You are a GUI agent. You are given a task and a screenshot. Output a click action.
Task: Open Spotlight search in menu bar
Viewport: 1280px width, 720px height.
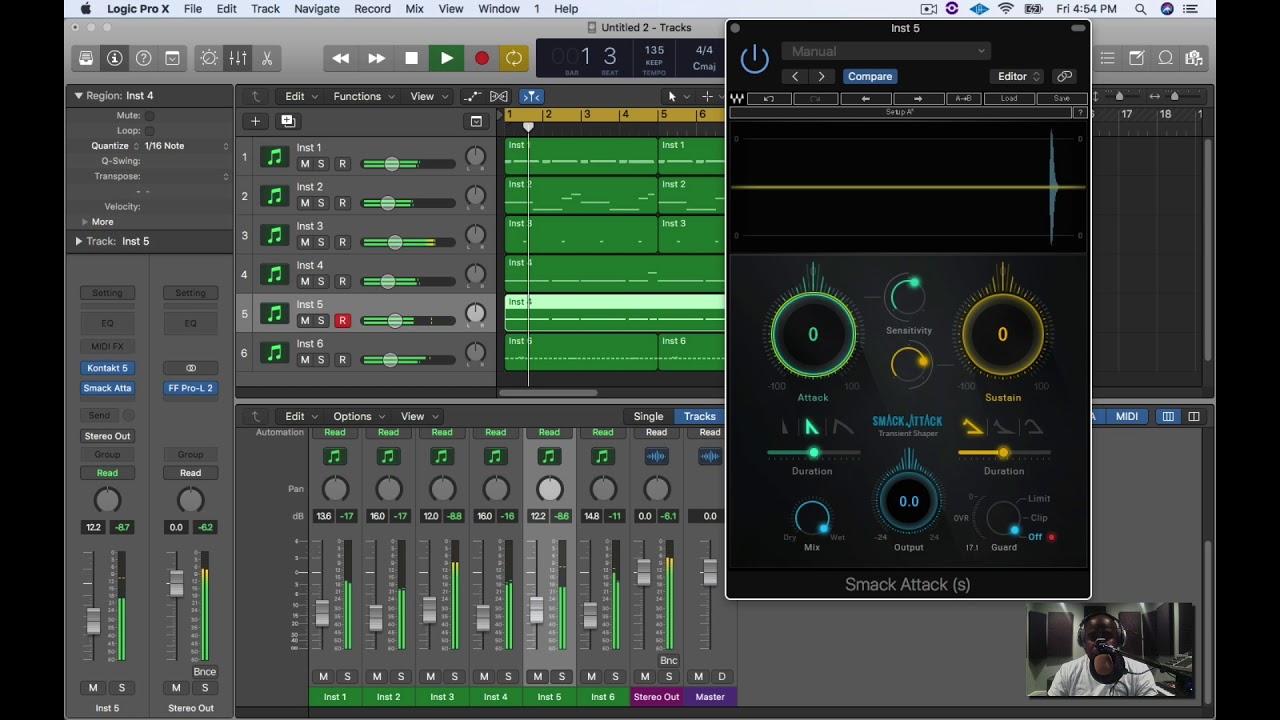[x=1140, y=9]
